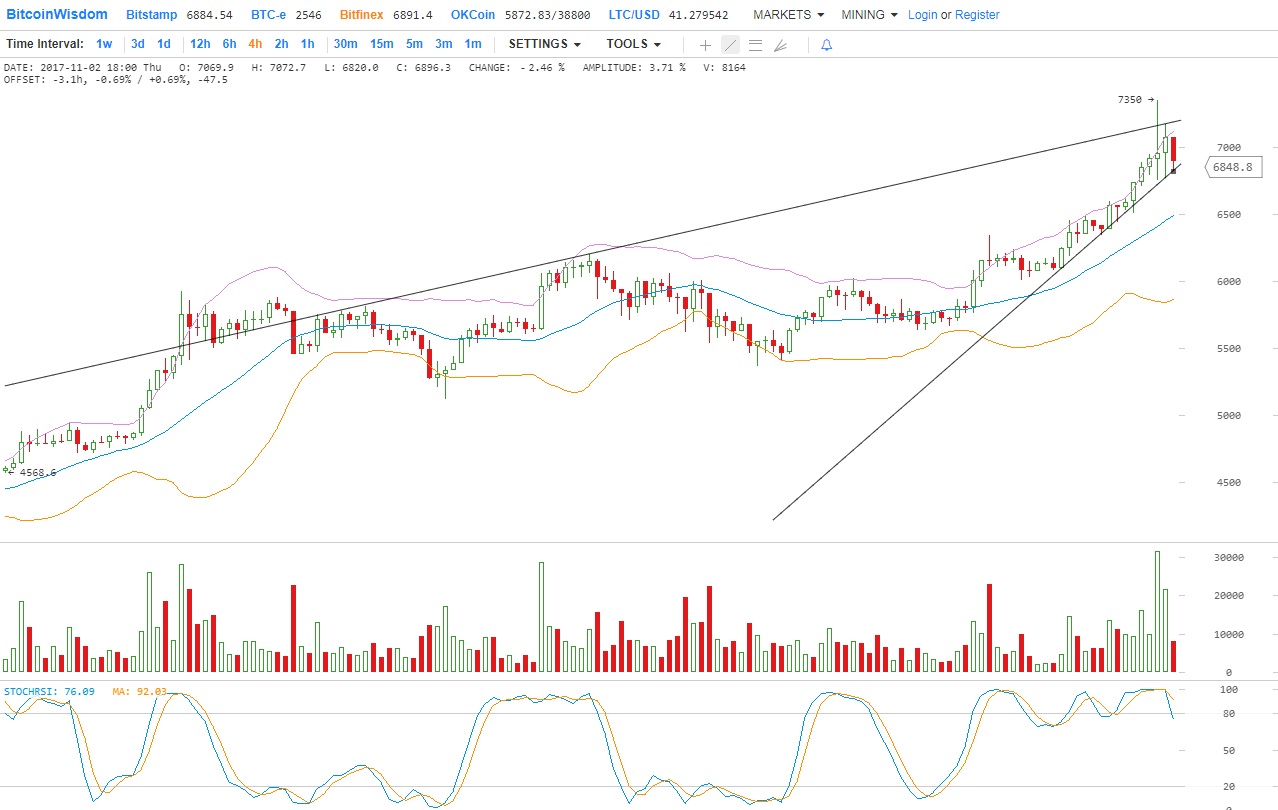Open the MARKETS dropdown
Screen dimensions: 1278x810
[788, 15]
